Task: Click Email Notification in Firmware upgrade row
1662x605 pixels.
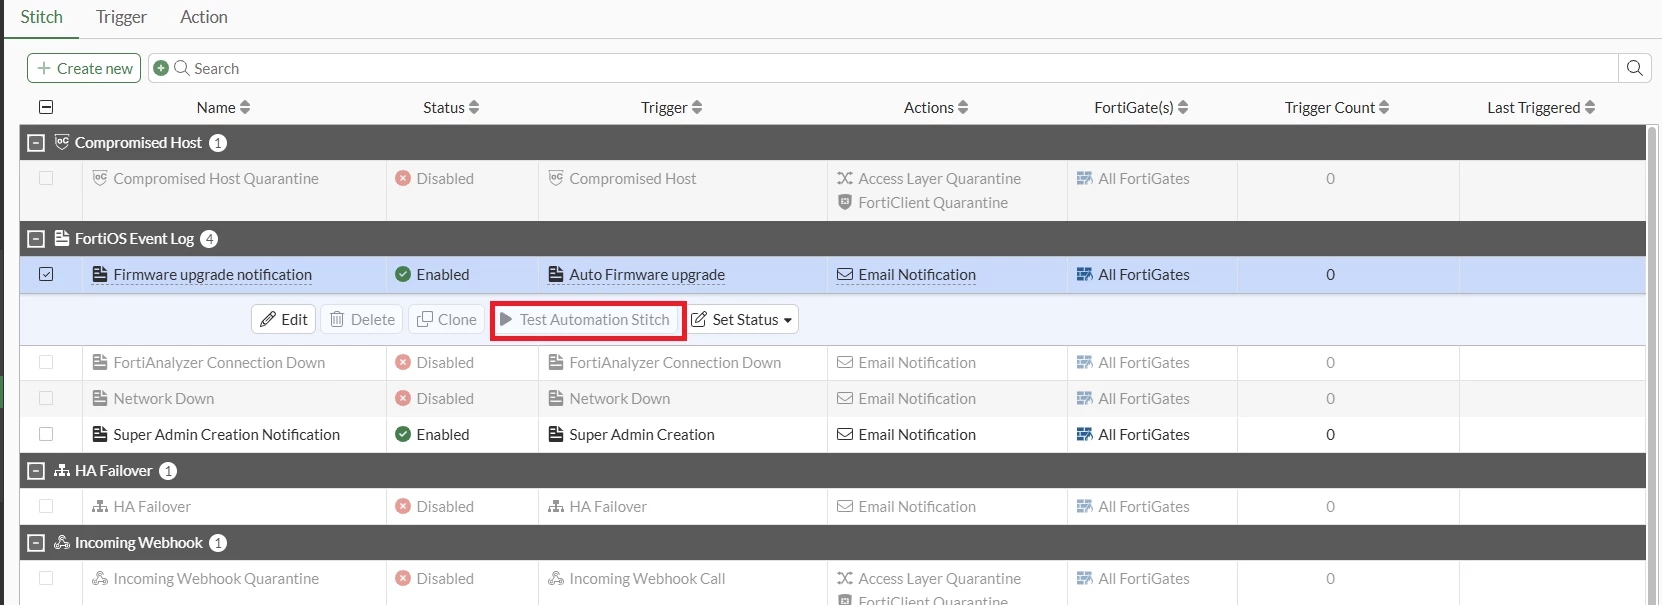Action: pyautogui.click(x=917, y=274)
